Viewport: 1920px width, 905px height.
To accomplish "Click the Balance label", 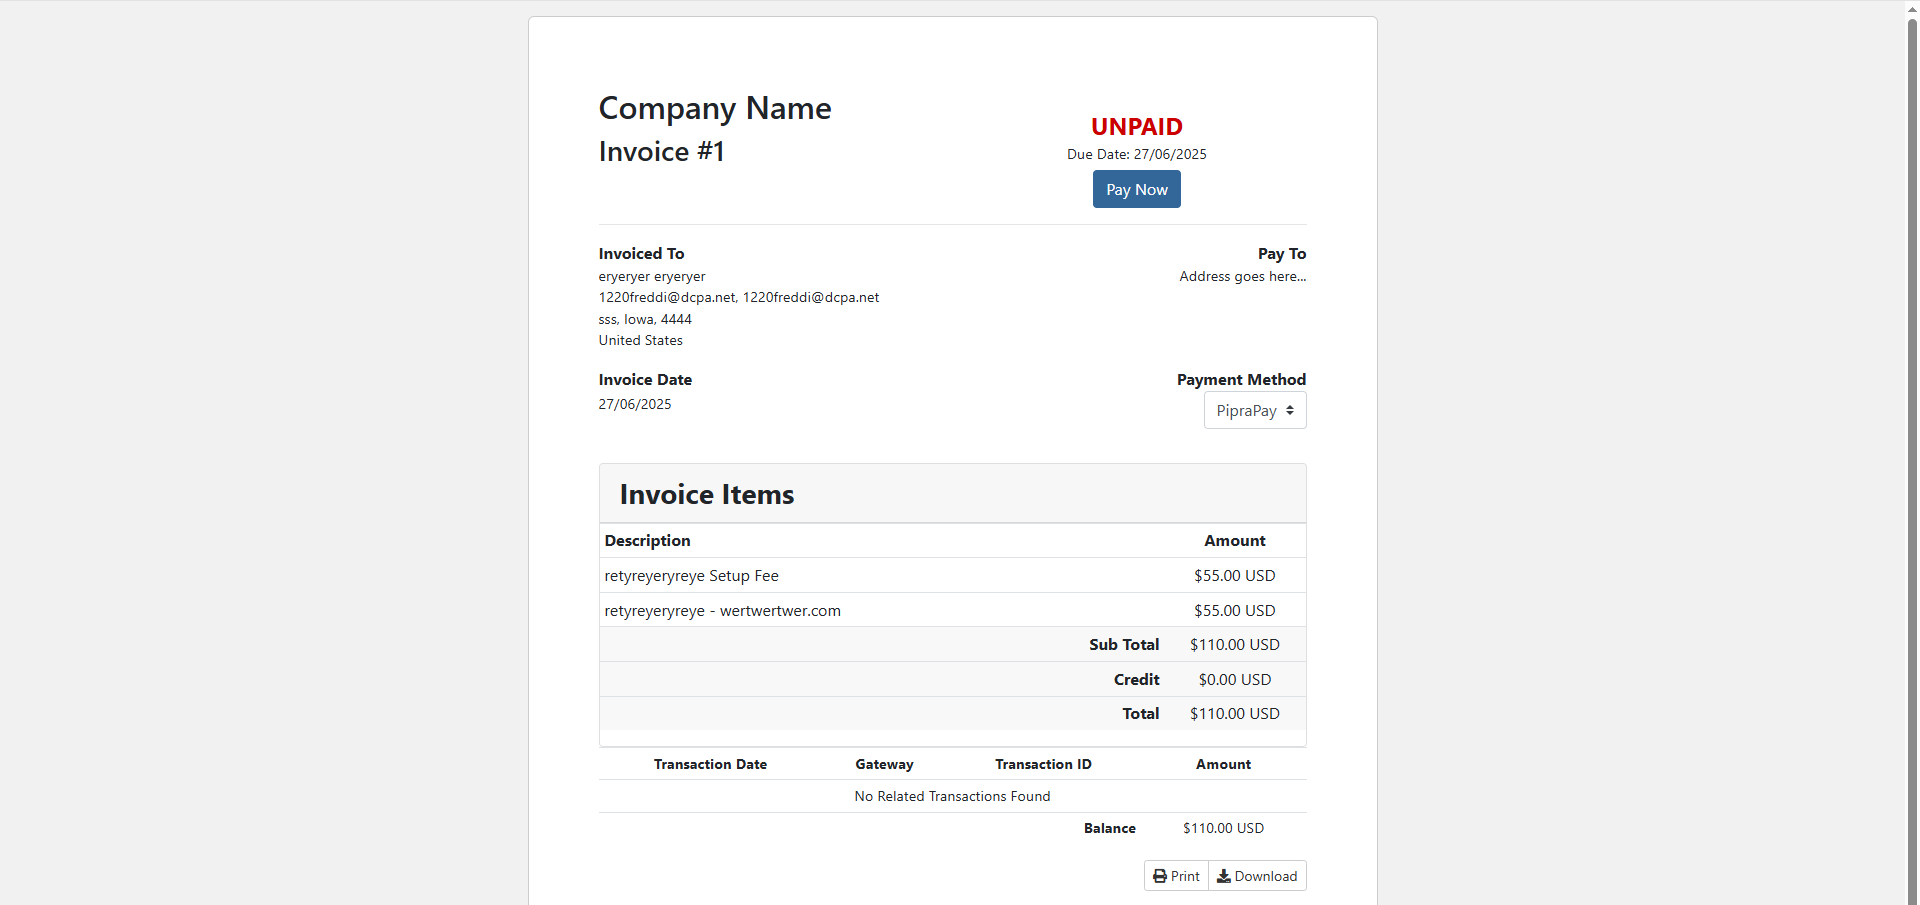I will pos(1109,828).
